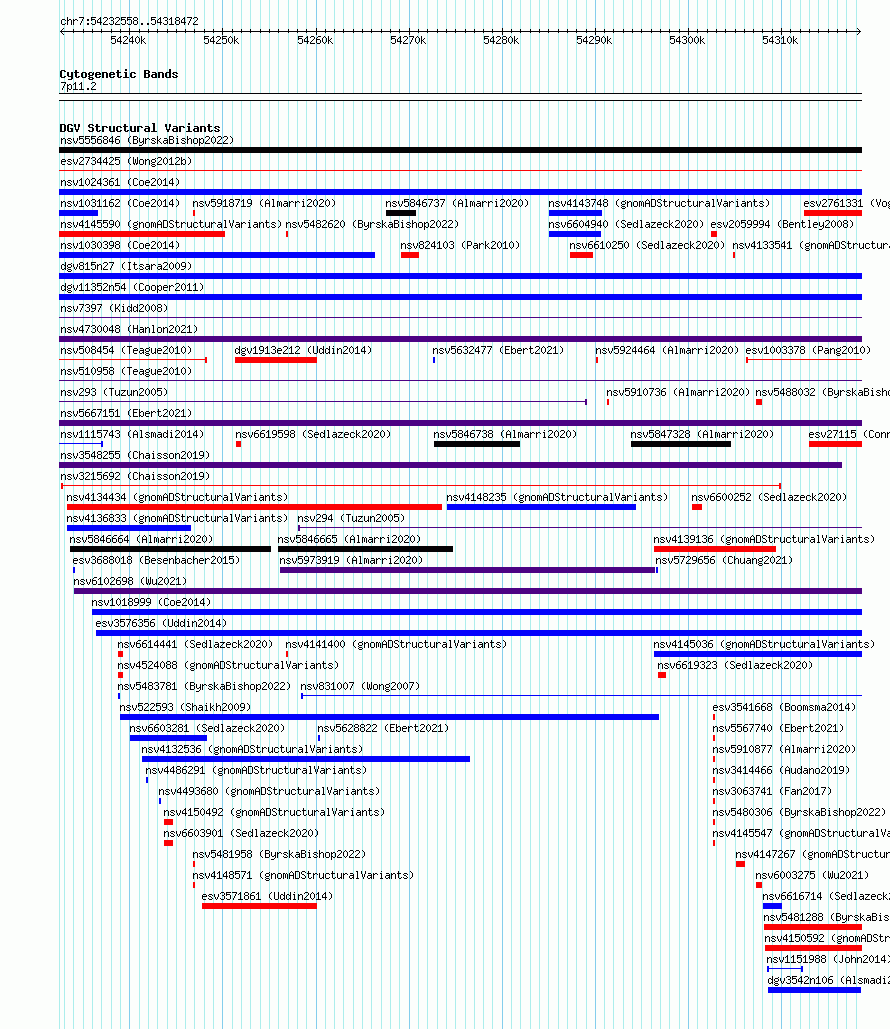The image size is (890, 1029).
Task: Open nsv7397 (Kidd2008) variant
Action: [x=114, y=308]
